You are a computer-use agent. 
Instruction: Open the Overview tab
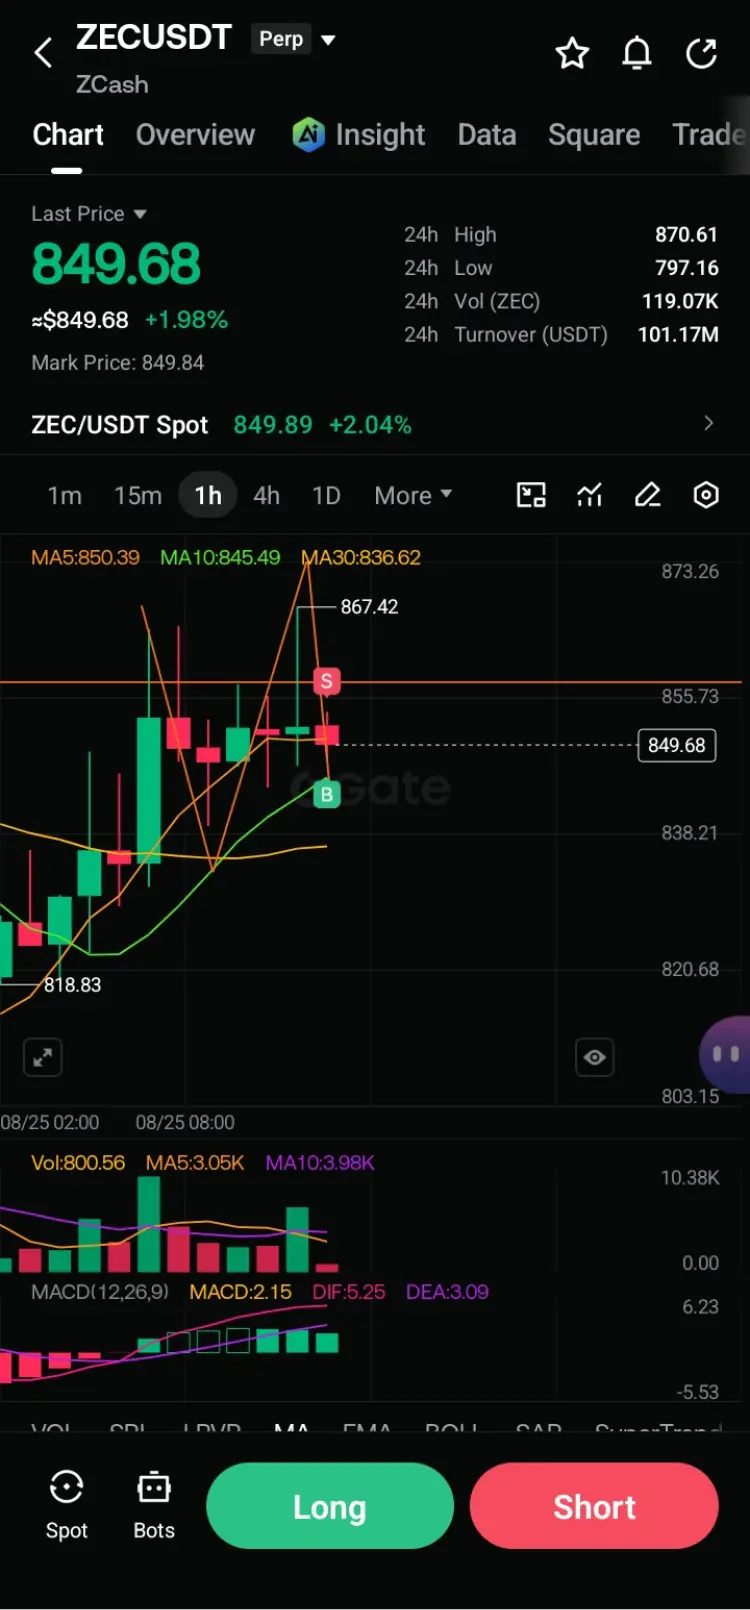click(x=195, y=135)
